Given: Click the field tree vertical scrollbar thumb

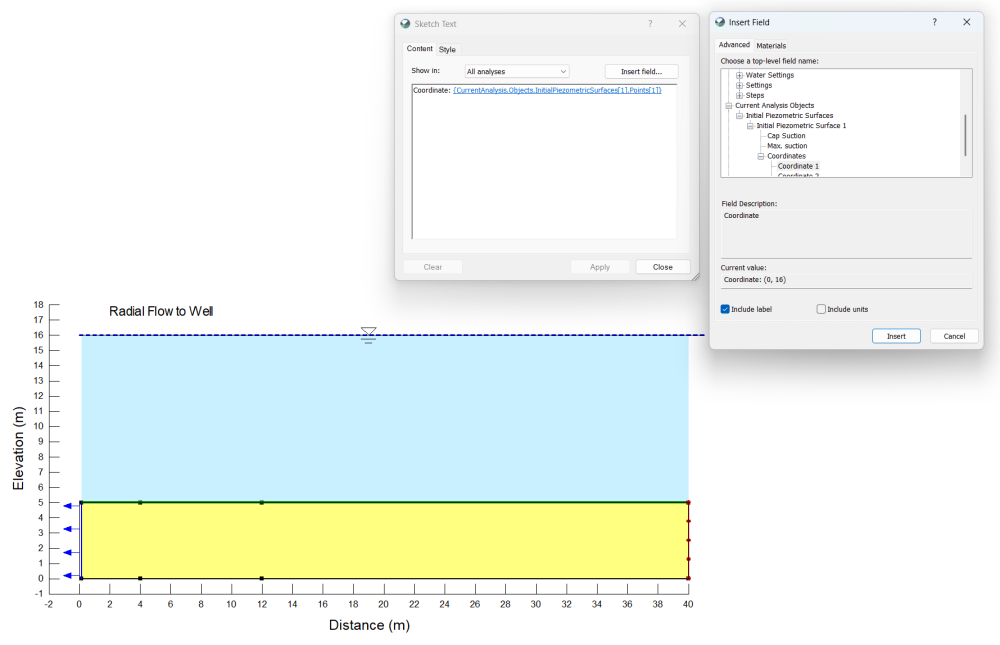Looking at the screenshot, I should (x=965, y=135).
